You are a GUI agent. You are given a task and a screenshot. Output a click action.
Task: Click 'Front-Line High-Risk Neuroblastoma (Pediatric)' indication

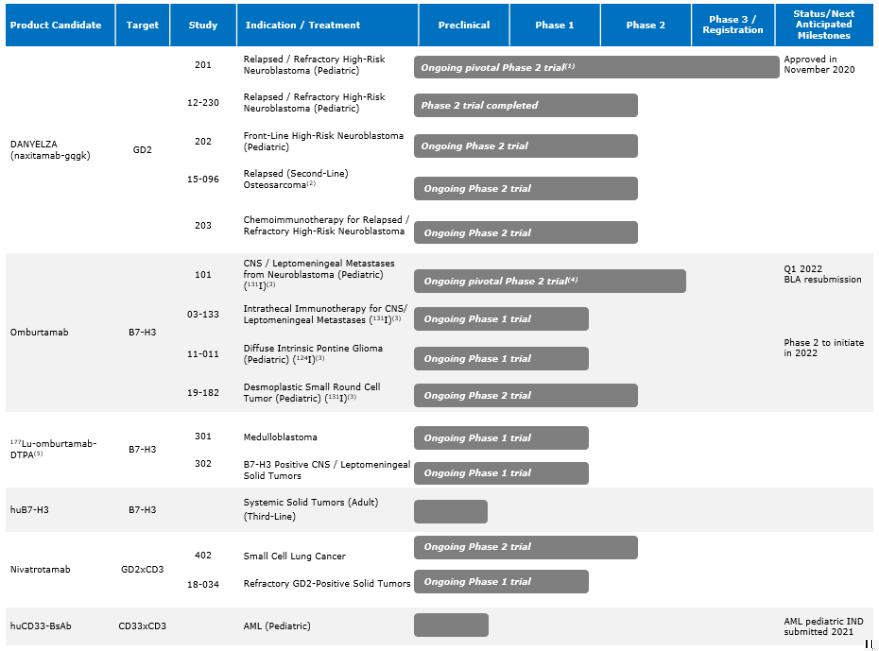(323, 141)
